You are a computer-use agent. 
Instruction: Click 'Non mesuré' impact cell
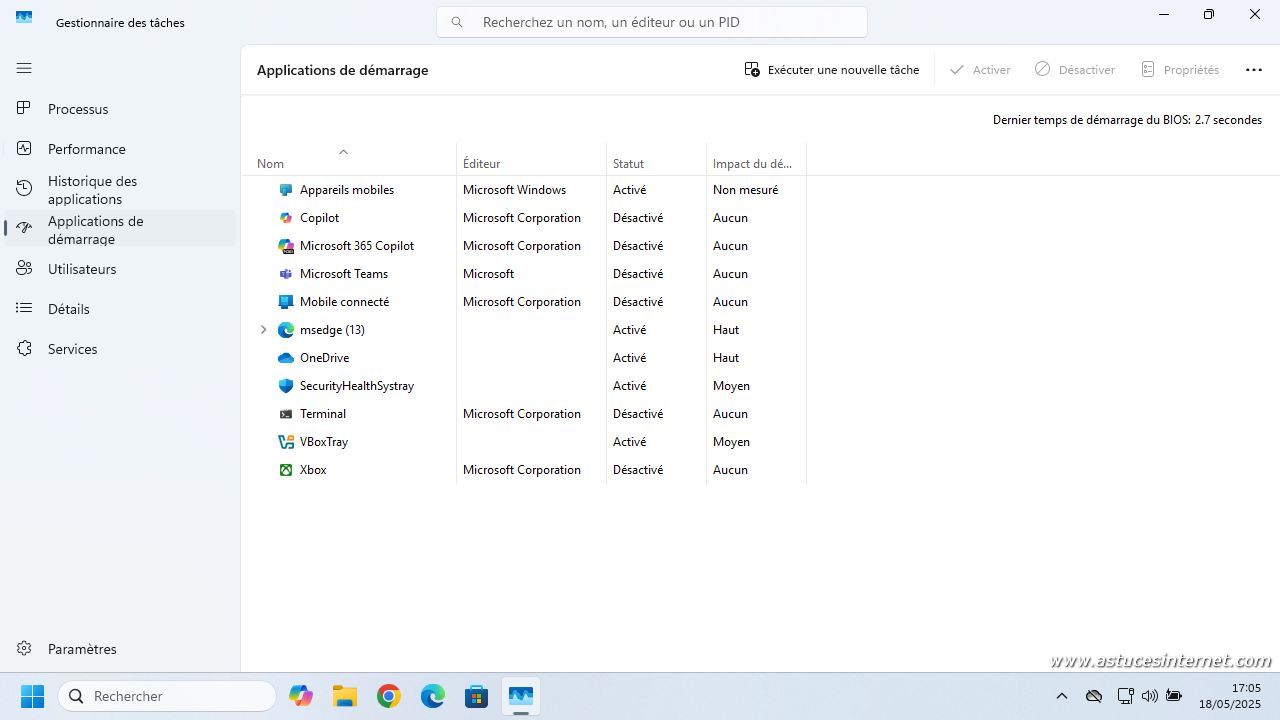pos(745,190)
